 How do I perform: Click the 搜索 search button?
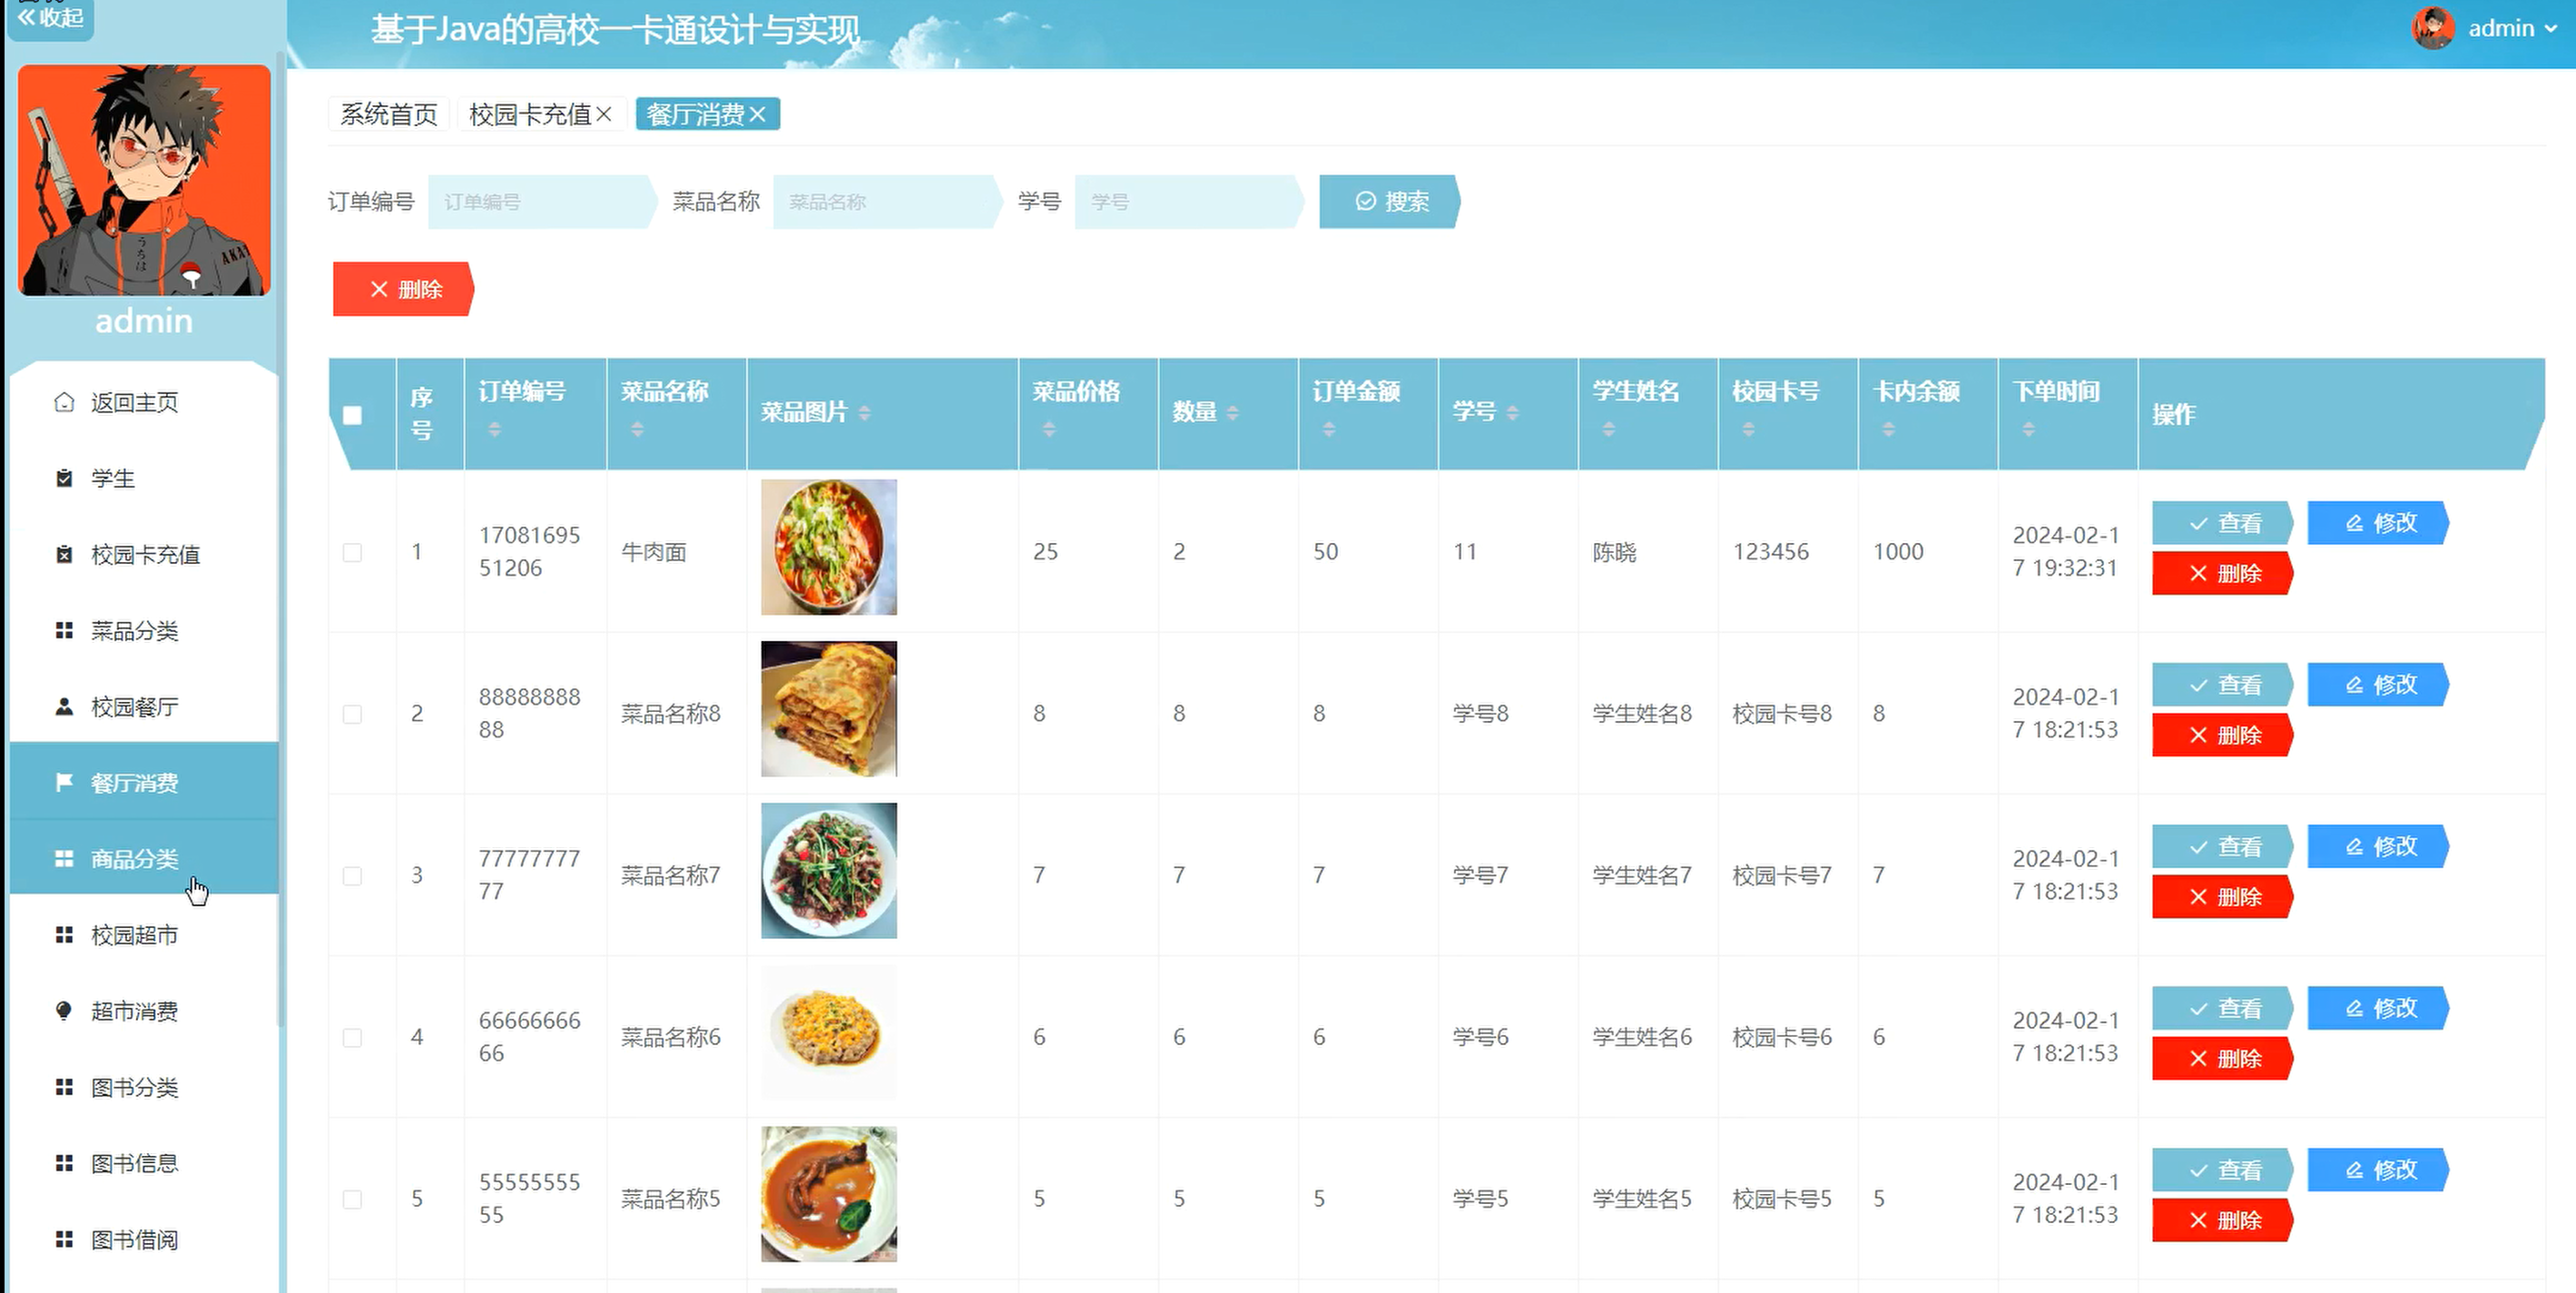pyautogui.click(x=1390, y=201)
